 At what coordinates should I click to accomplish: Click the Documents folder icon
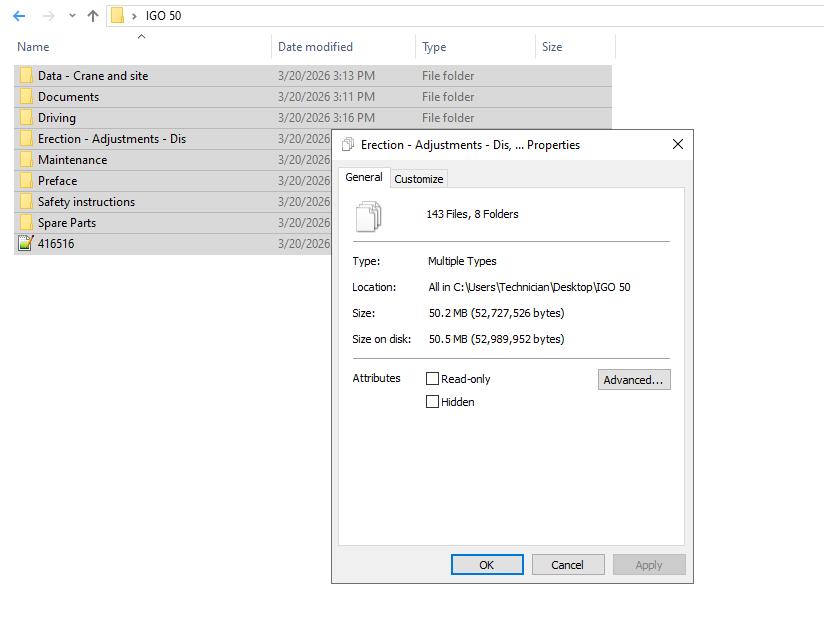25,97
